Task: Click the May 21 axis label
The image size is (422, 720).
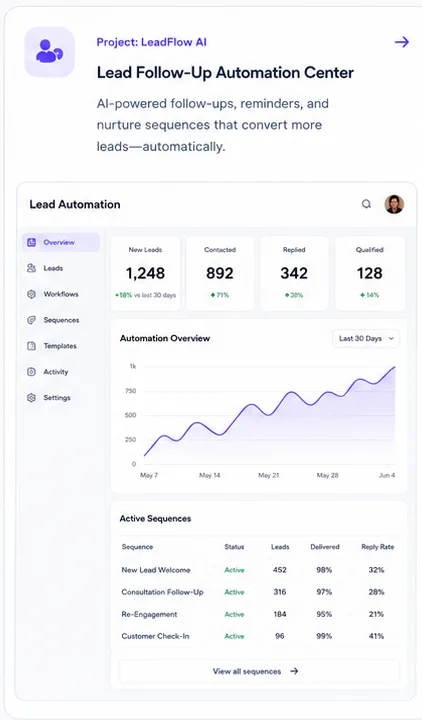Action: tap(269, 475)
